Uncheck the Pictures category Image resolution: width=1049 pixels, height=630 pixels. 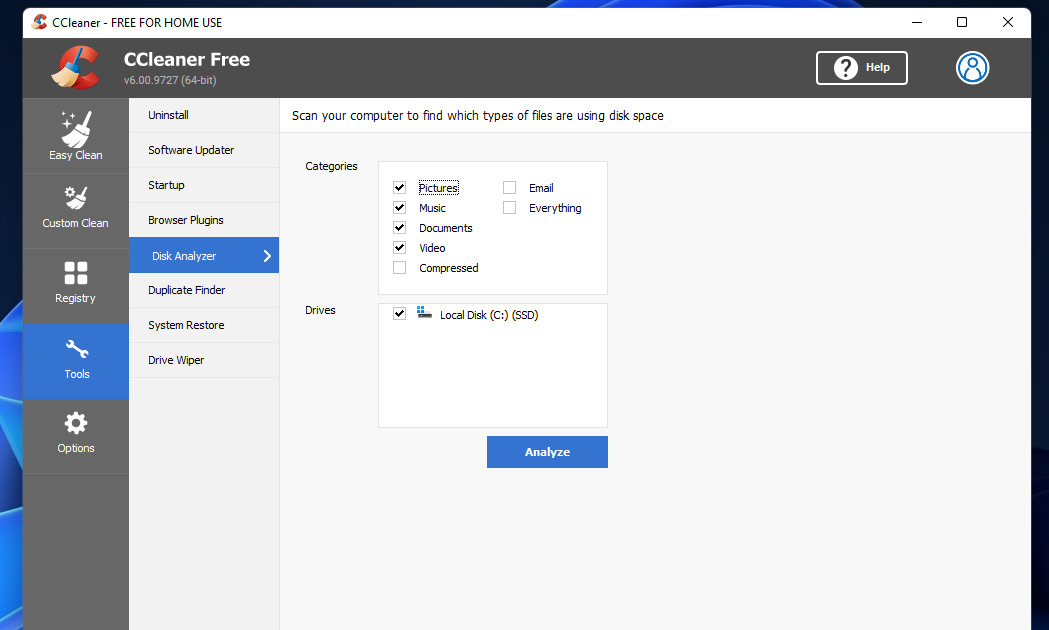pyautogui.click(x=399, y=188)
